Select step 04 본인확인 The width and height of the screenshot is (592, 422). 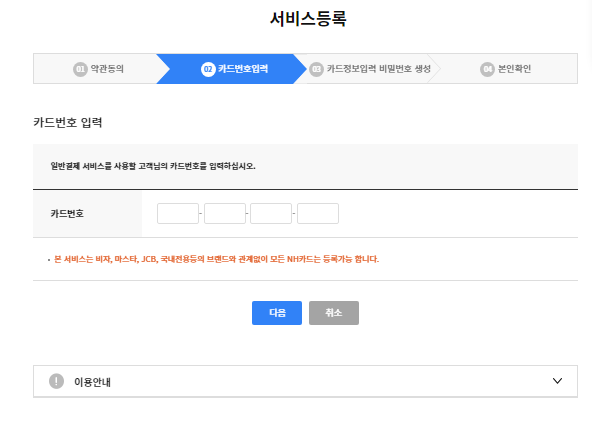click(505, 69)
